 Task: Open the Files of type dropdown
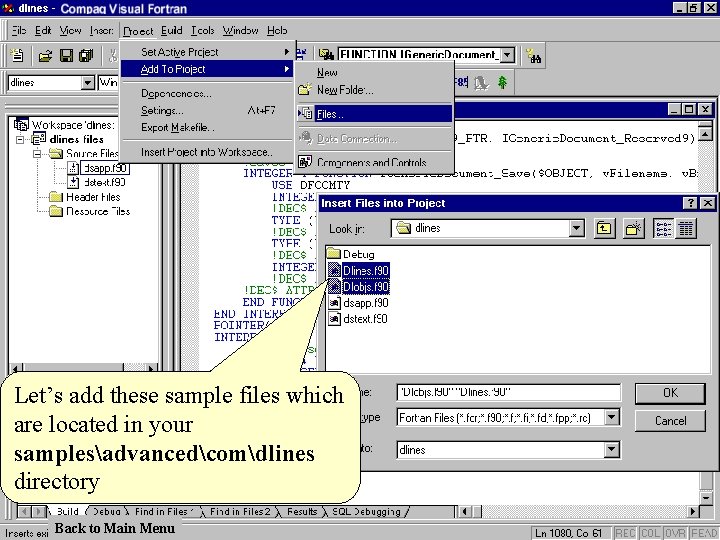(x=611, y=417)
